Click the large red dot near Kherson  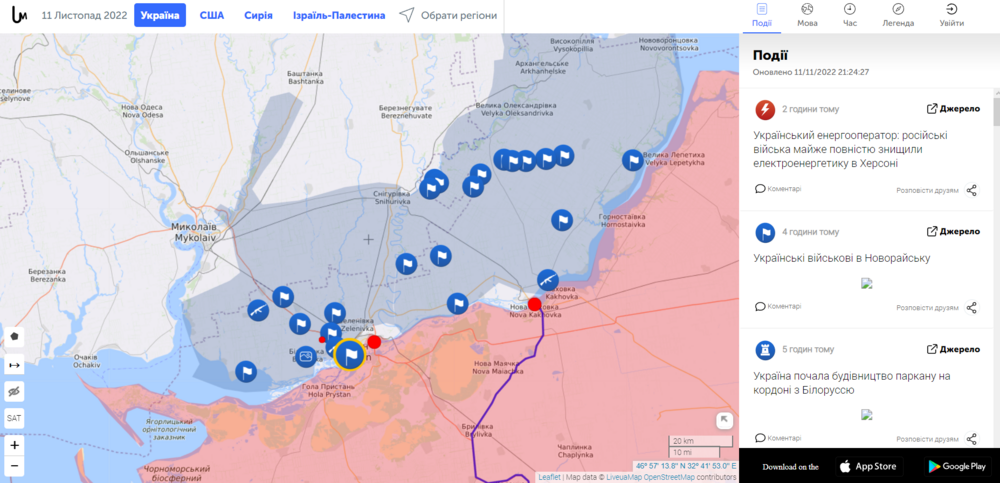point(374,342)
